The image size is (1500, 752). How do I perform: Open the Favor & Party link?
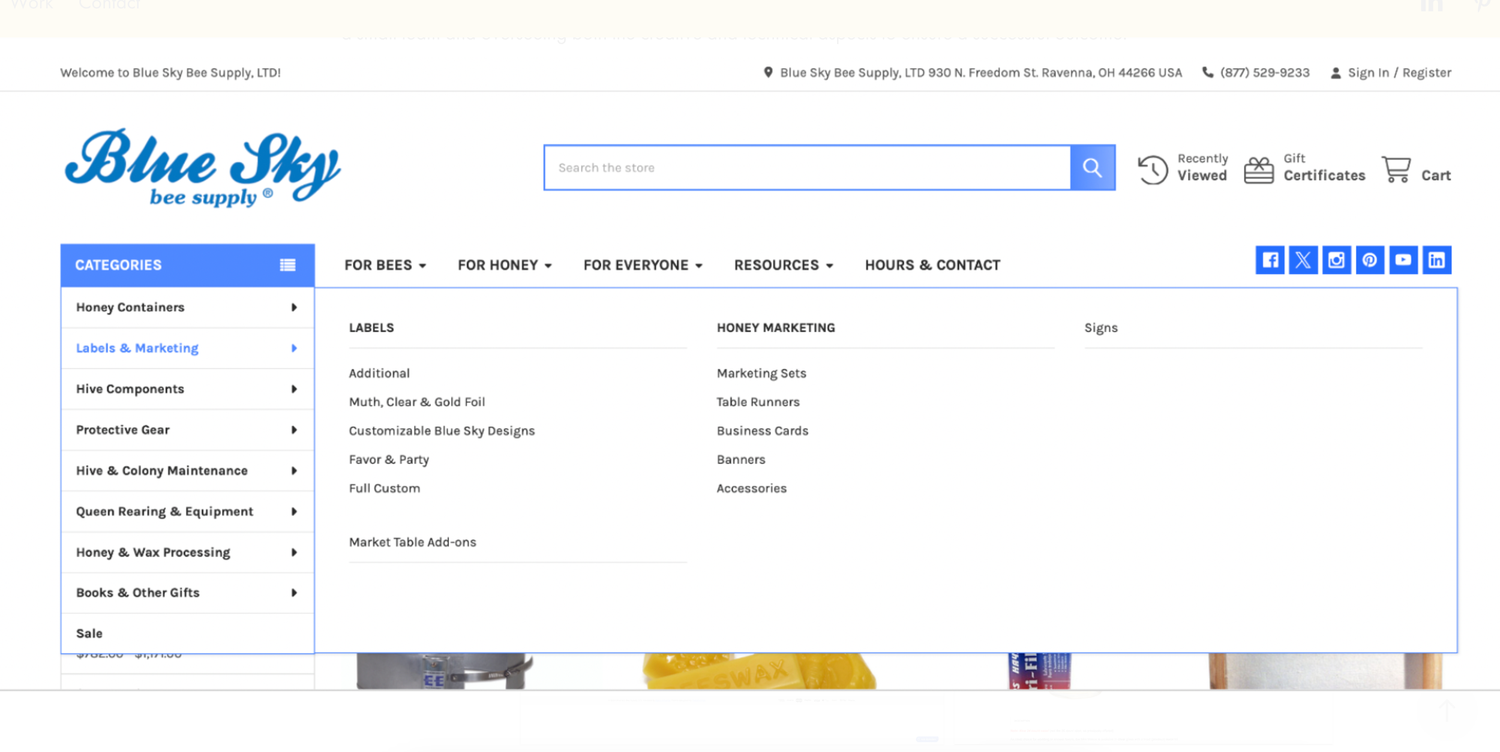point(389,460)
